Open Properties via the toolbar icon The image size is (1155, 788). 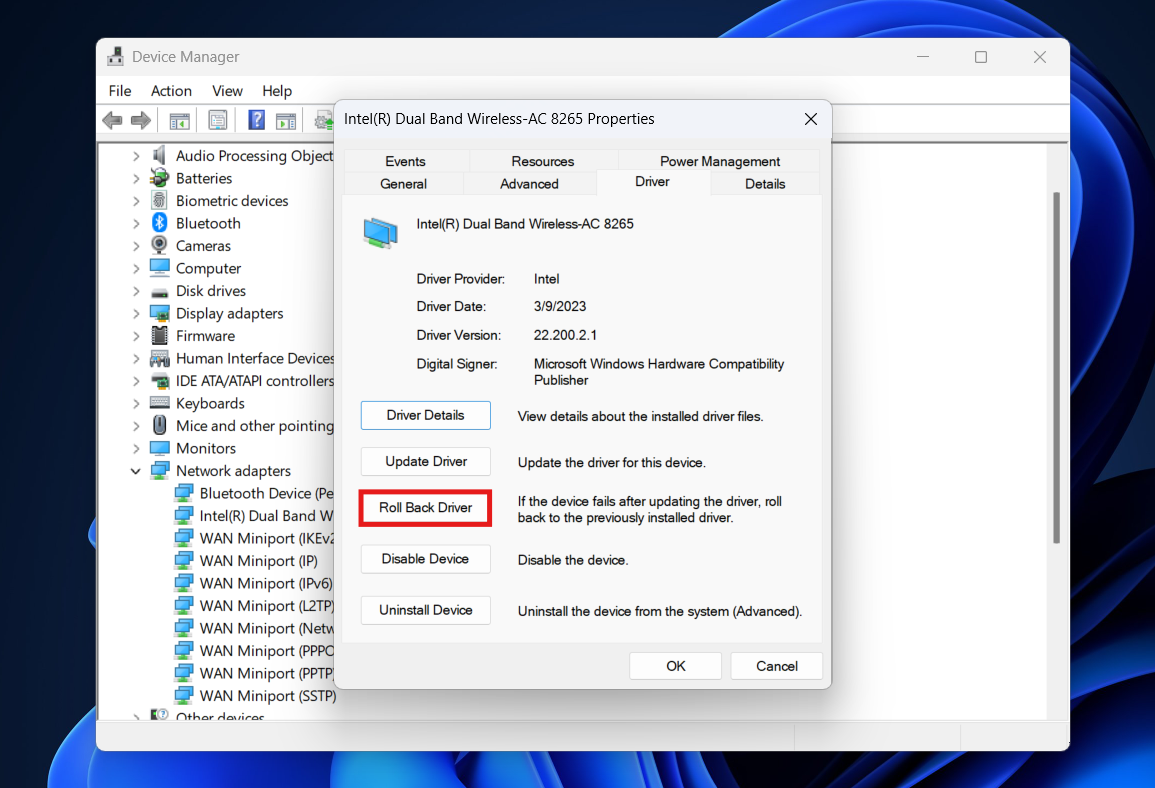pyautogui.click(x=217, y=120)
